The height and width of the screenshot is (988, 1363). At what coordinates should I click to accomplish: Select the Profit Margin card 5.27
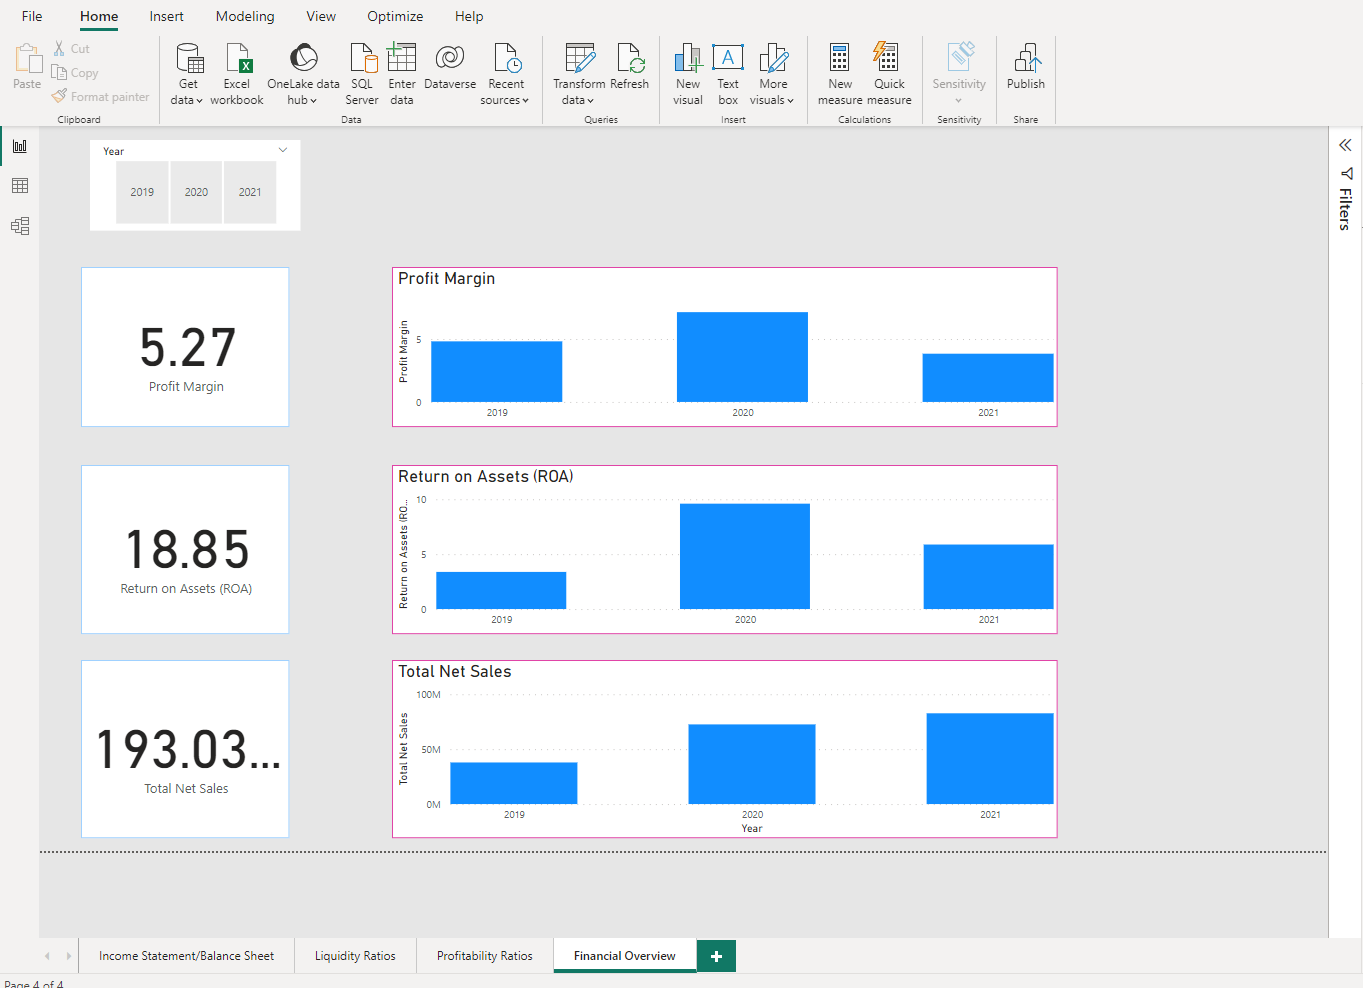tap(186, 347)
